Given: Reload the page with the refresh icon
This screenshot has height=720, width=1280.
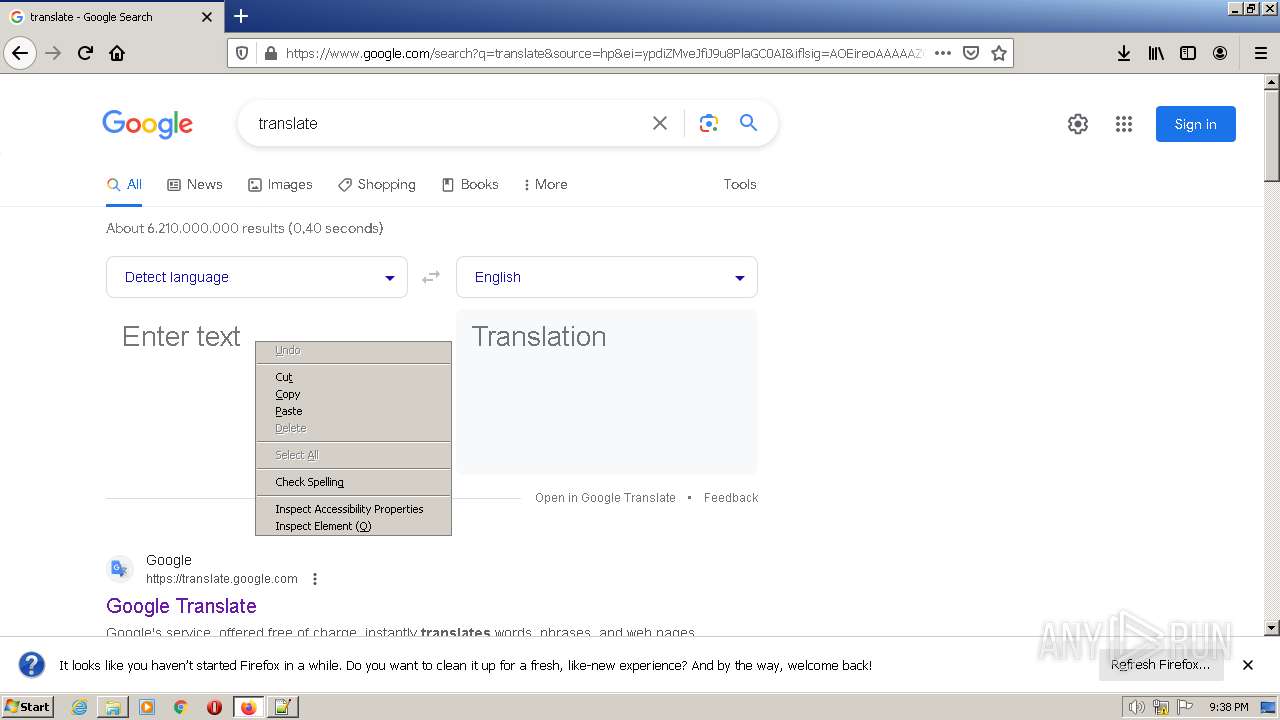Looking at the screenshot, I should 85,53.
